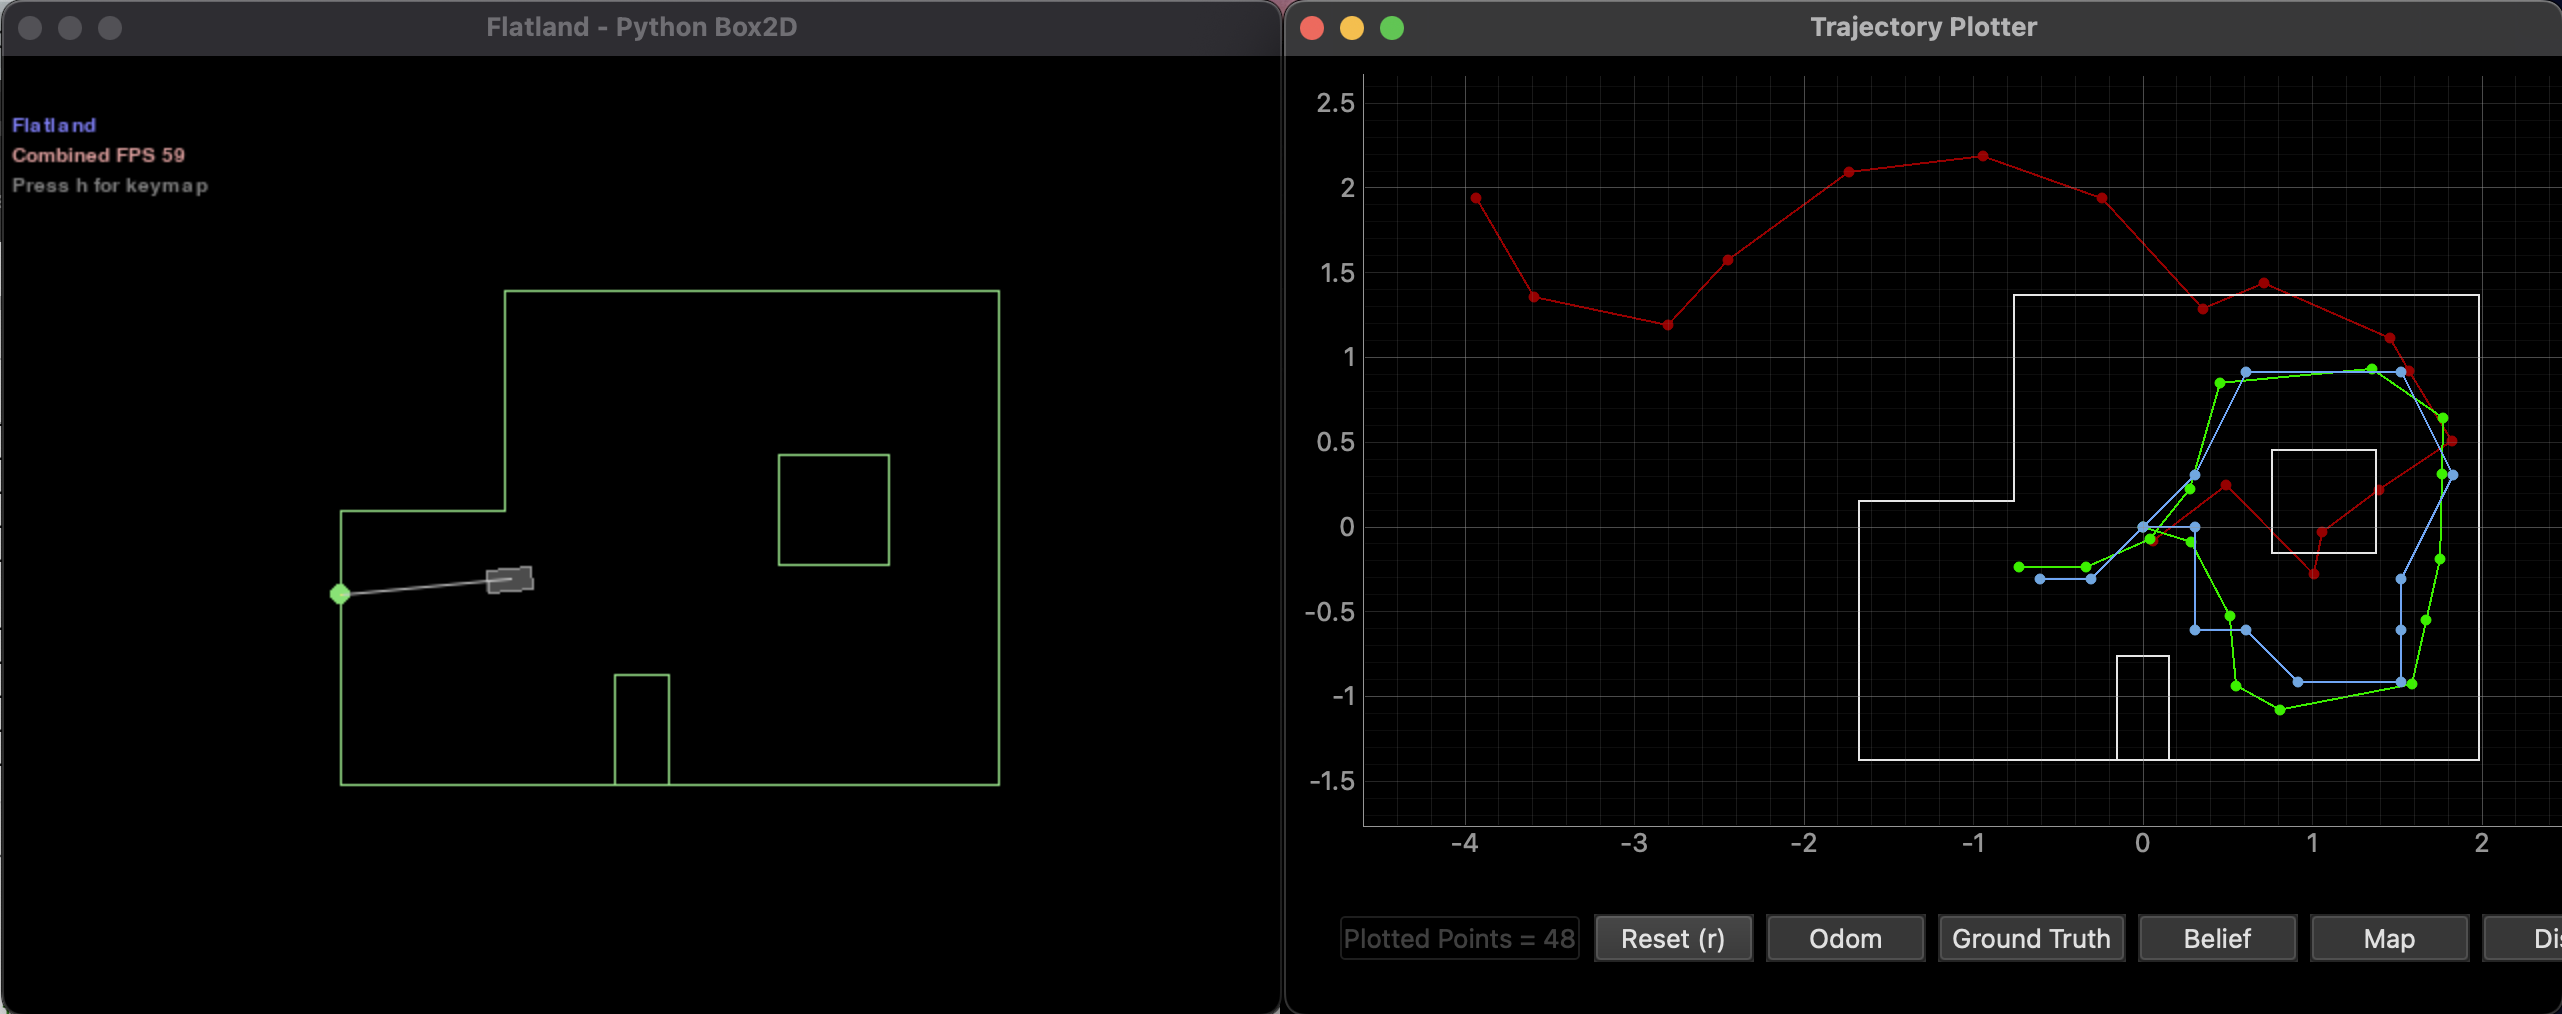Click the Flatland - Python Box2D title bar
The width and height of the screenshot is (2562, 1014).
[641, 27]
